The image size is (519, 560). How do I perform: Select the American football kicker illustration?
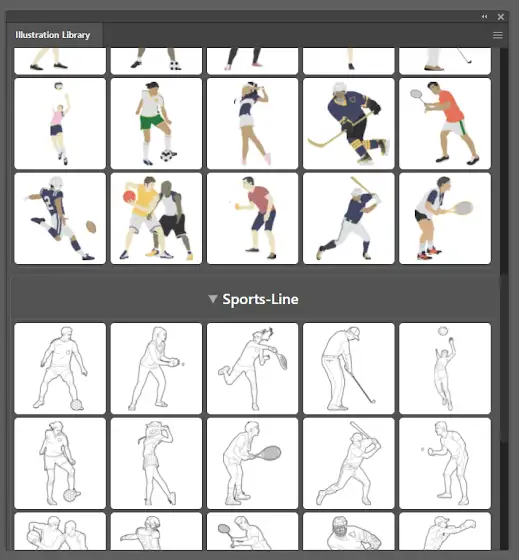[60, 219]
